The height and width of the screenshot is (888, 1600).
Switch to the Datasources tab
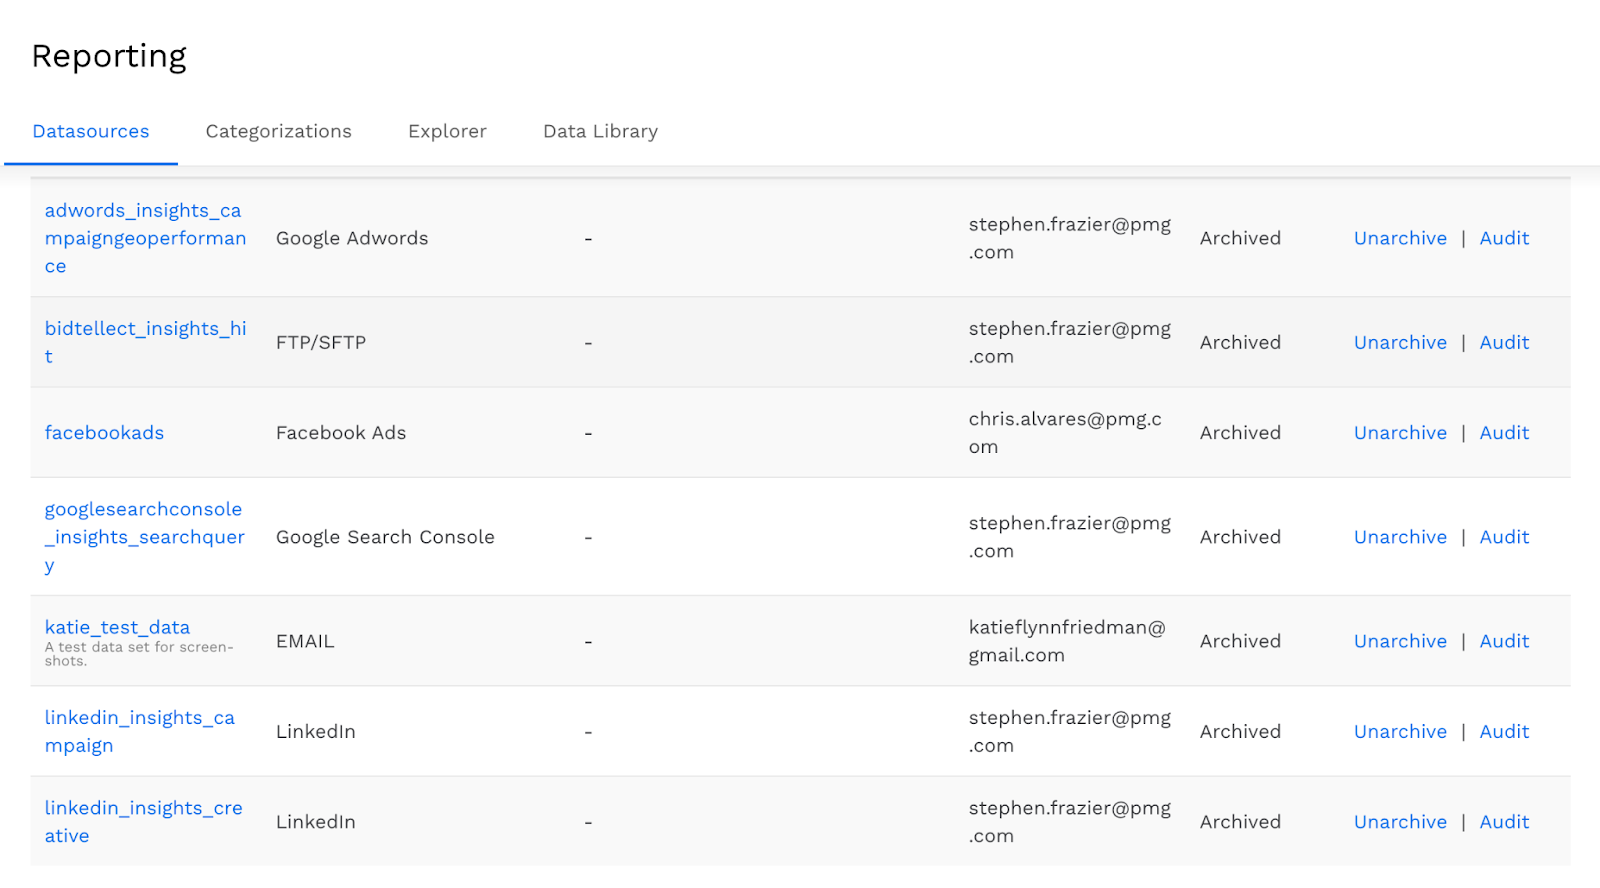click(91, 131)
